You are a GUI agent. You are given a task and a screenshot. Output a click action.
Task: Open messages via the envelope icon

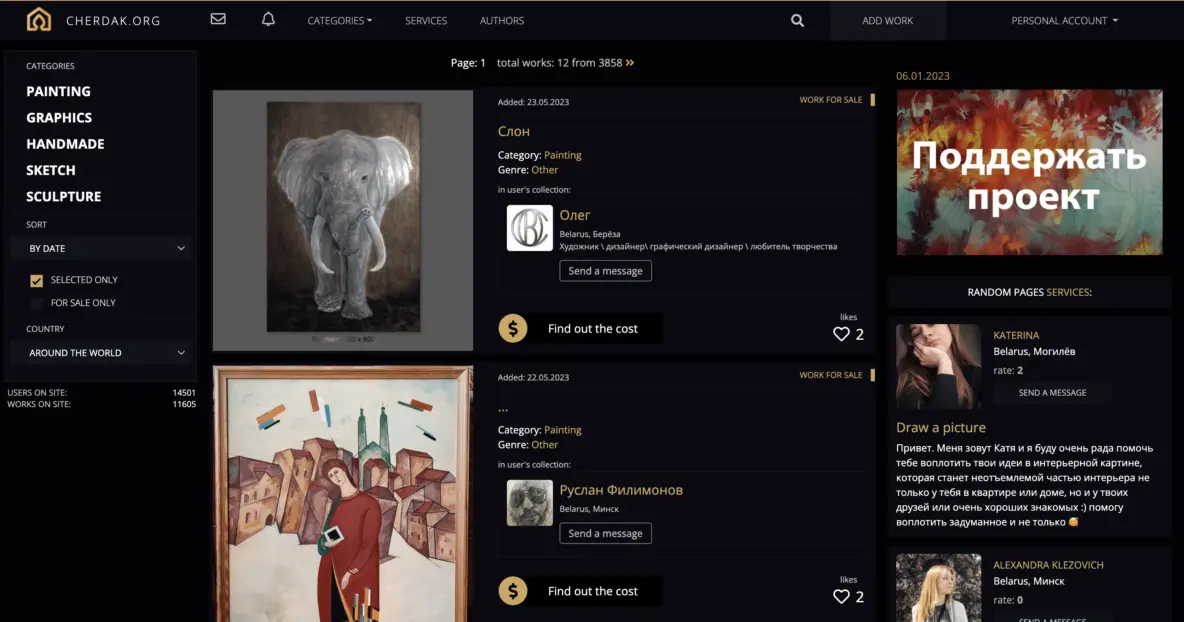[x=218, y=20]
